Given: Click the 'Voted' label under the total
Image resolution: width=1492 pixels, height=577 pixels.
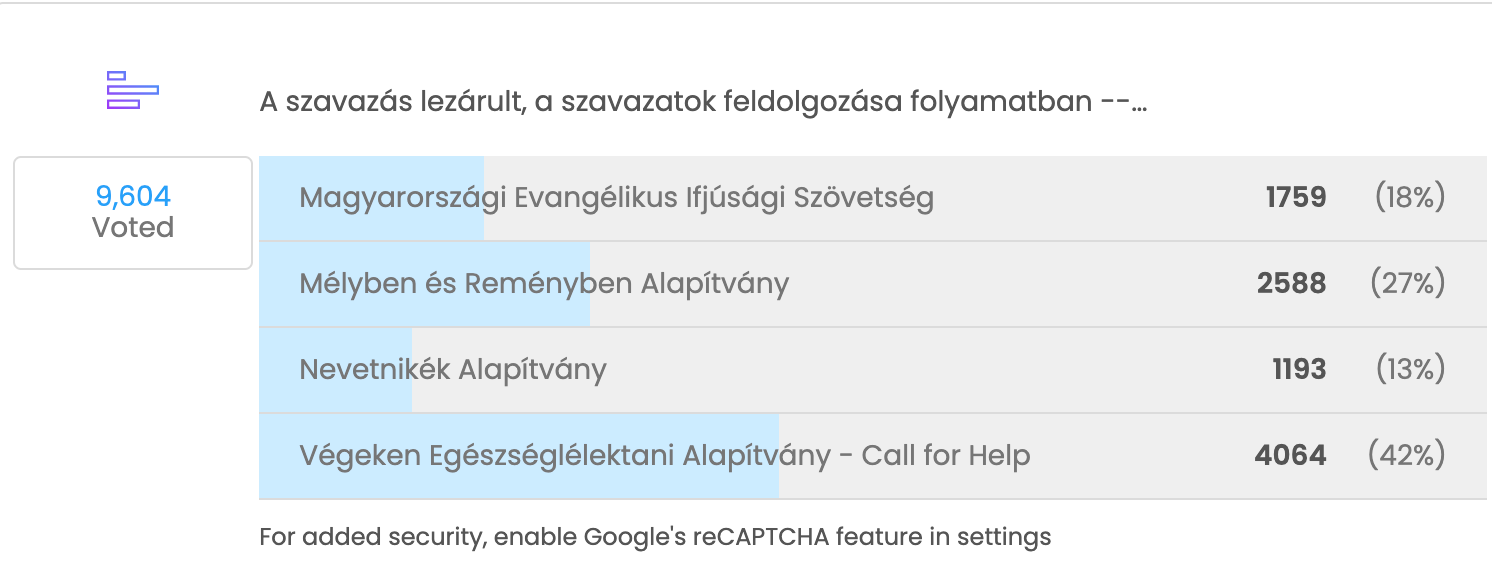Looking at the screenshot, I should click(x=133, y=228).
